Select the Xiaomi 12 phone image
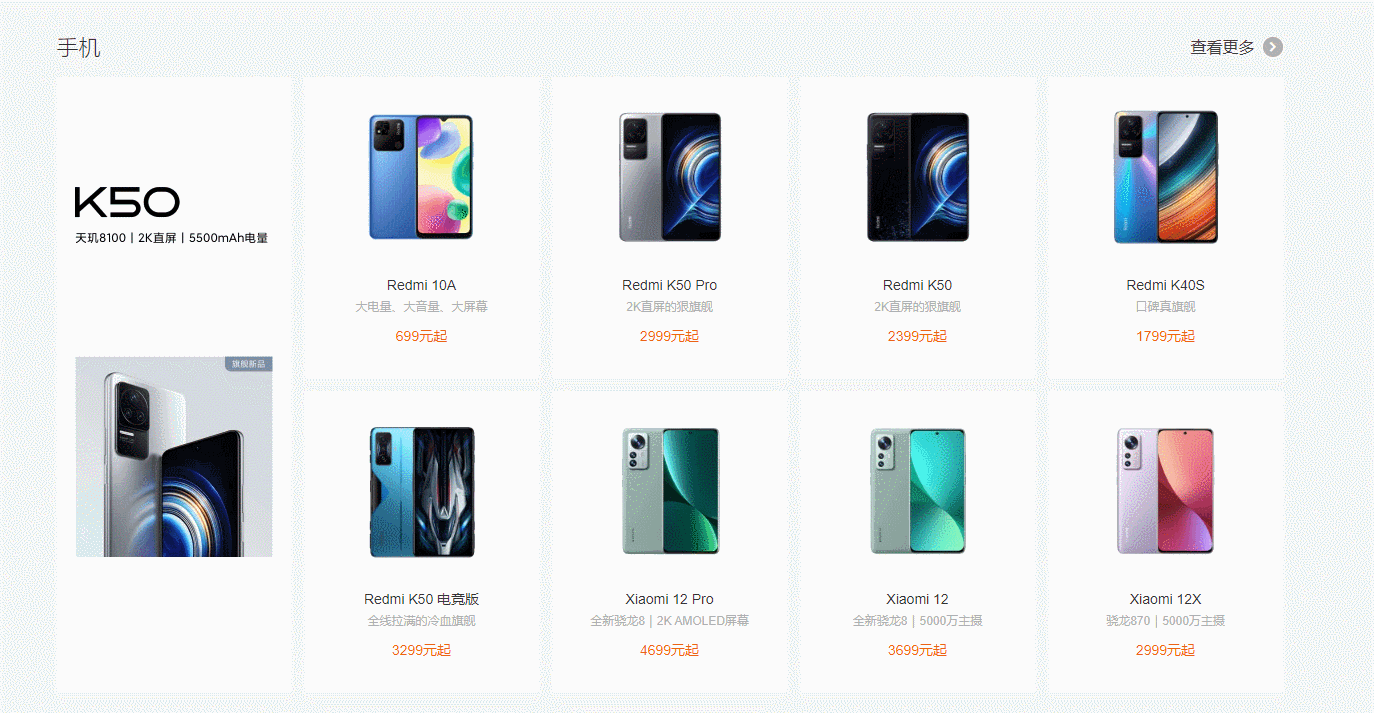 tap(917, 492)
